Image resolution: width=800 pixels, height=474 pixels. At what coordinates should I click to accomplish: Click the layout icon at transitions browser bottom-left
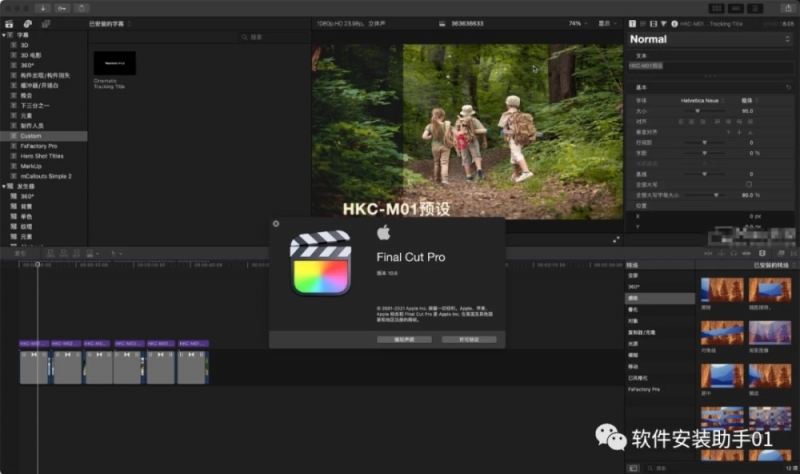(x=633, y=468)
